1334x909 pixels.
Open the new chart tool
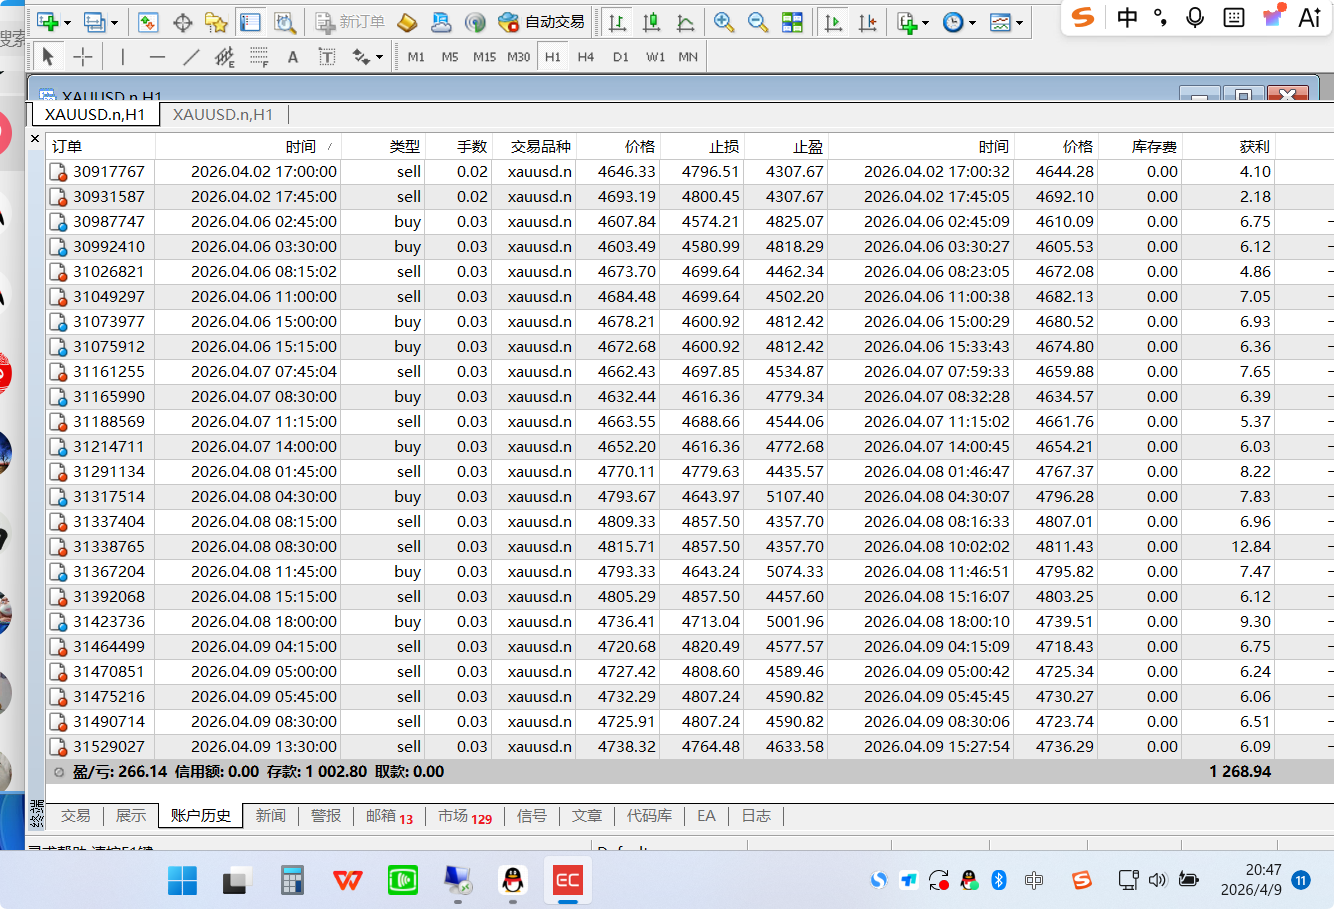pos(47,21)
